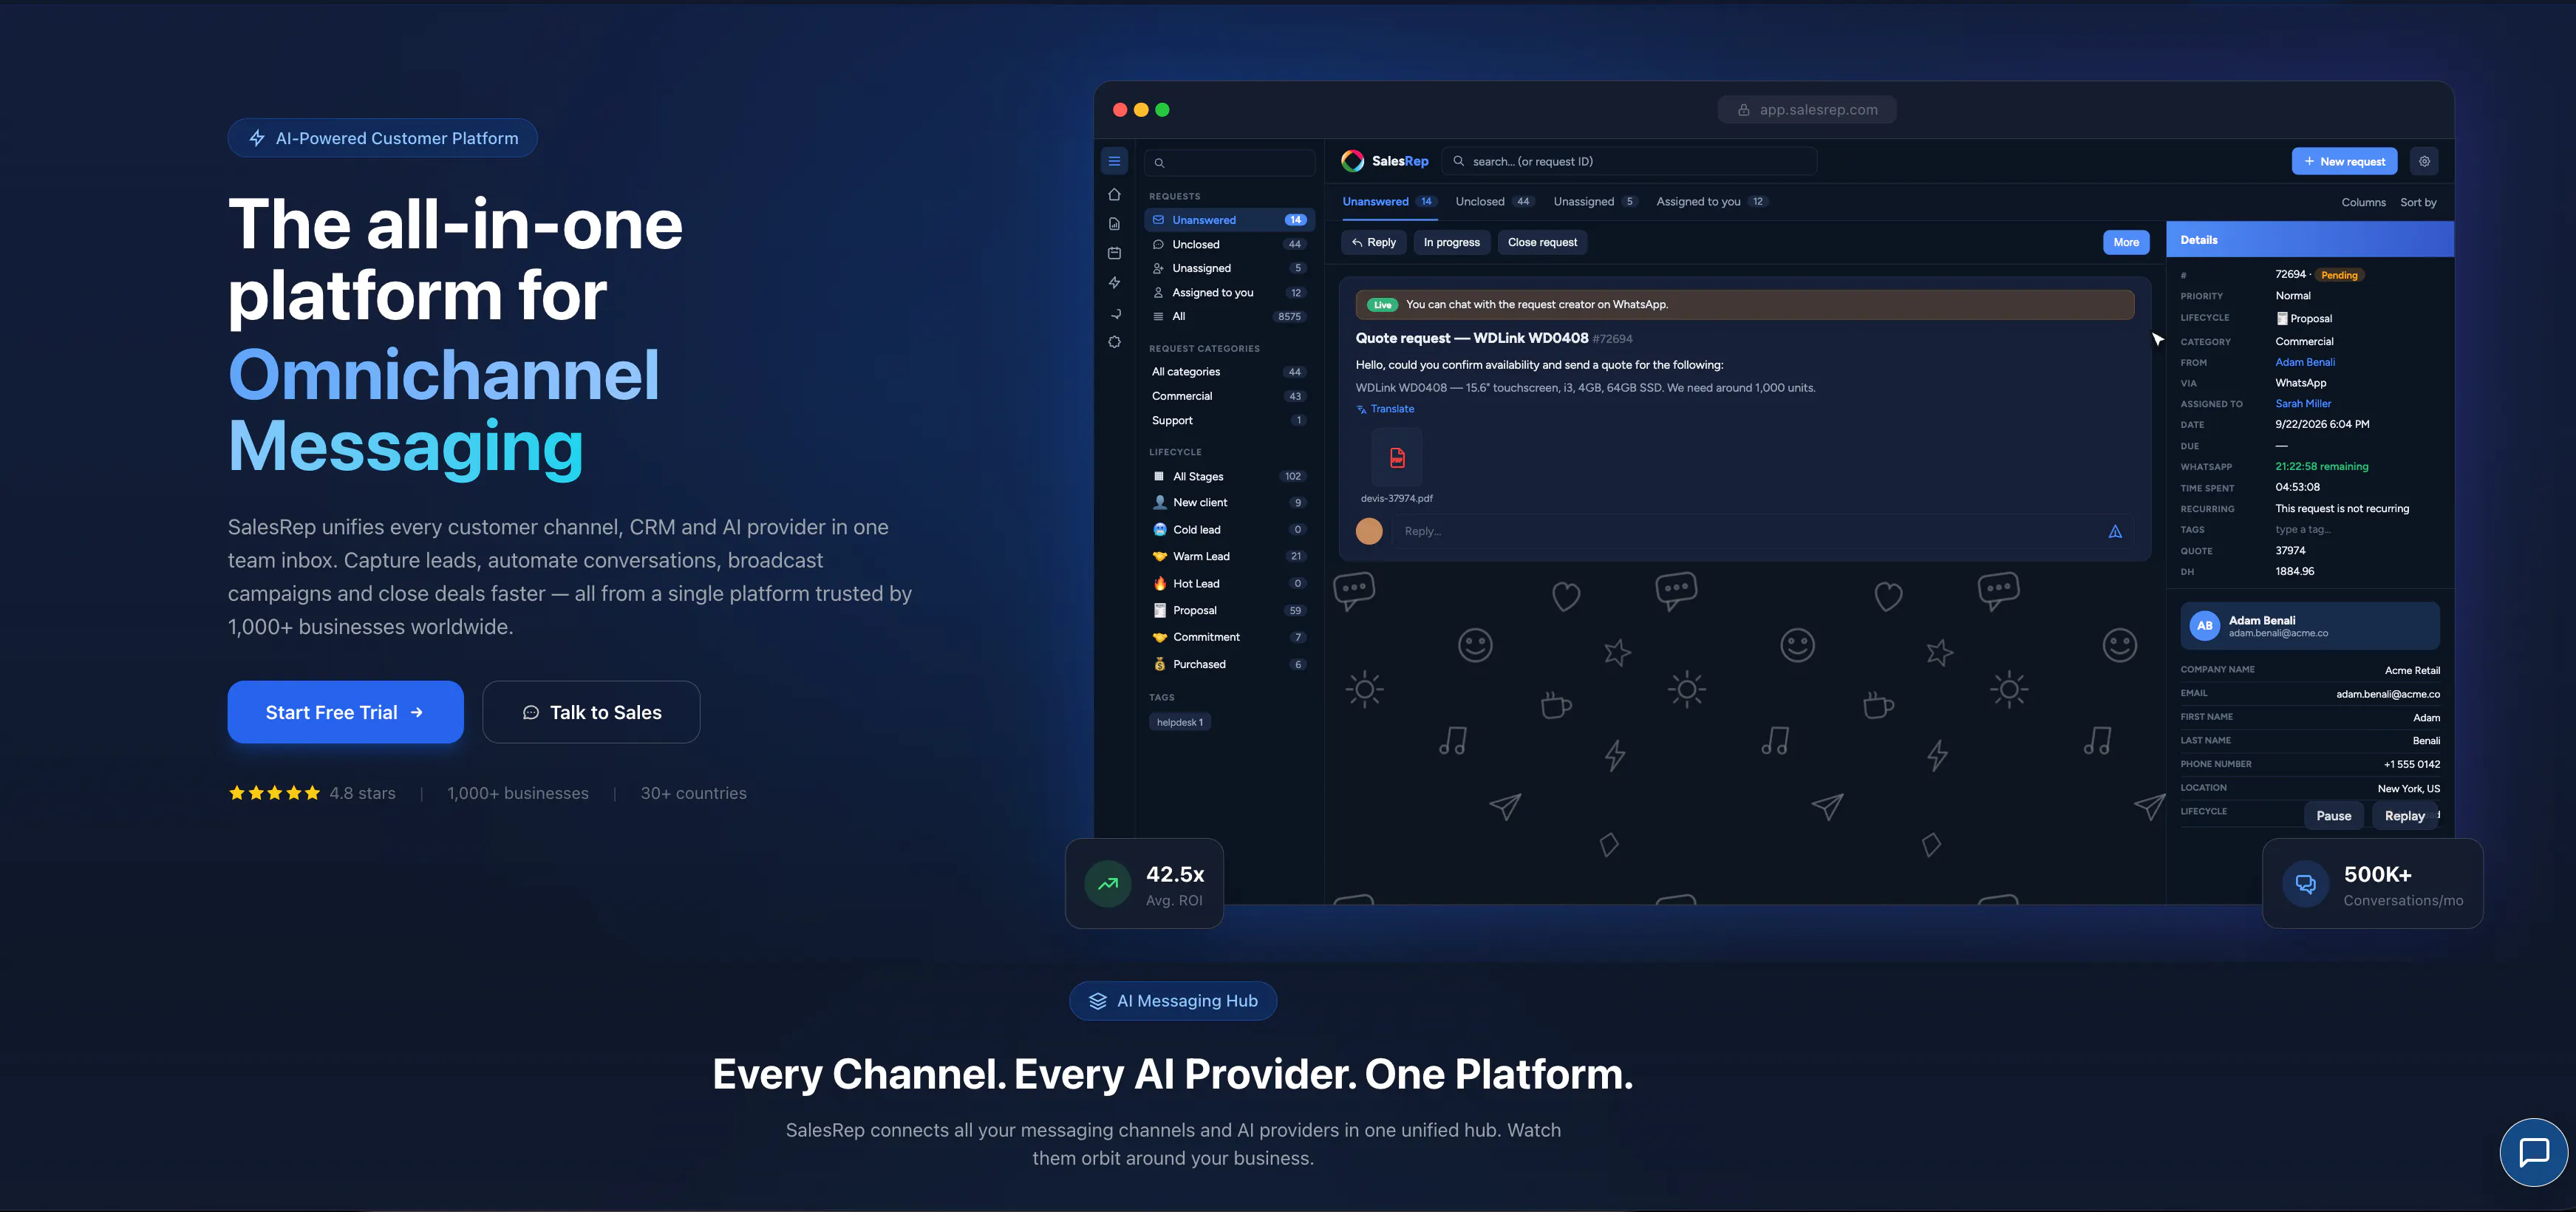Filter by Support category
The height and width of the screenshot is (1212, 2576).
point(1229,421)
